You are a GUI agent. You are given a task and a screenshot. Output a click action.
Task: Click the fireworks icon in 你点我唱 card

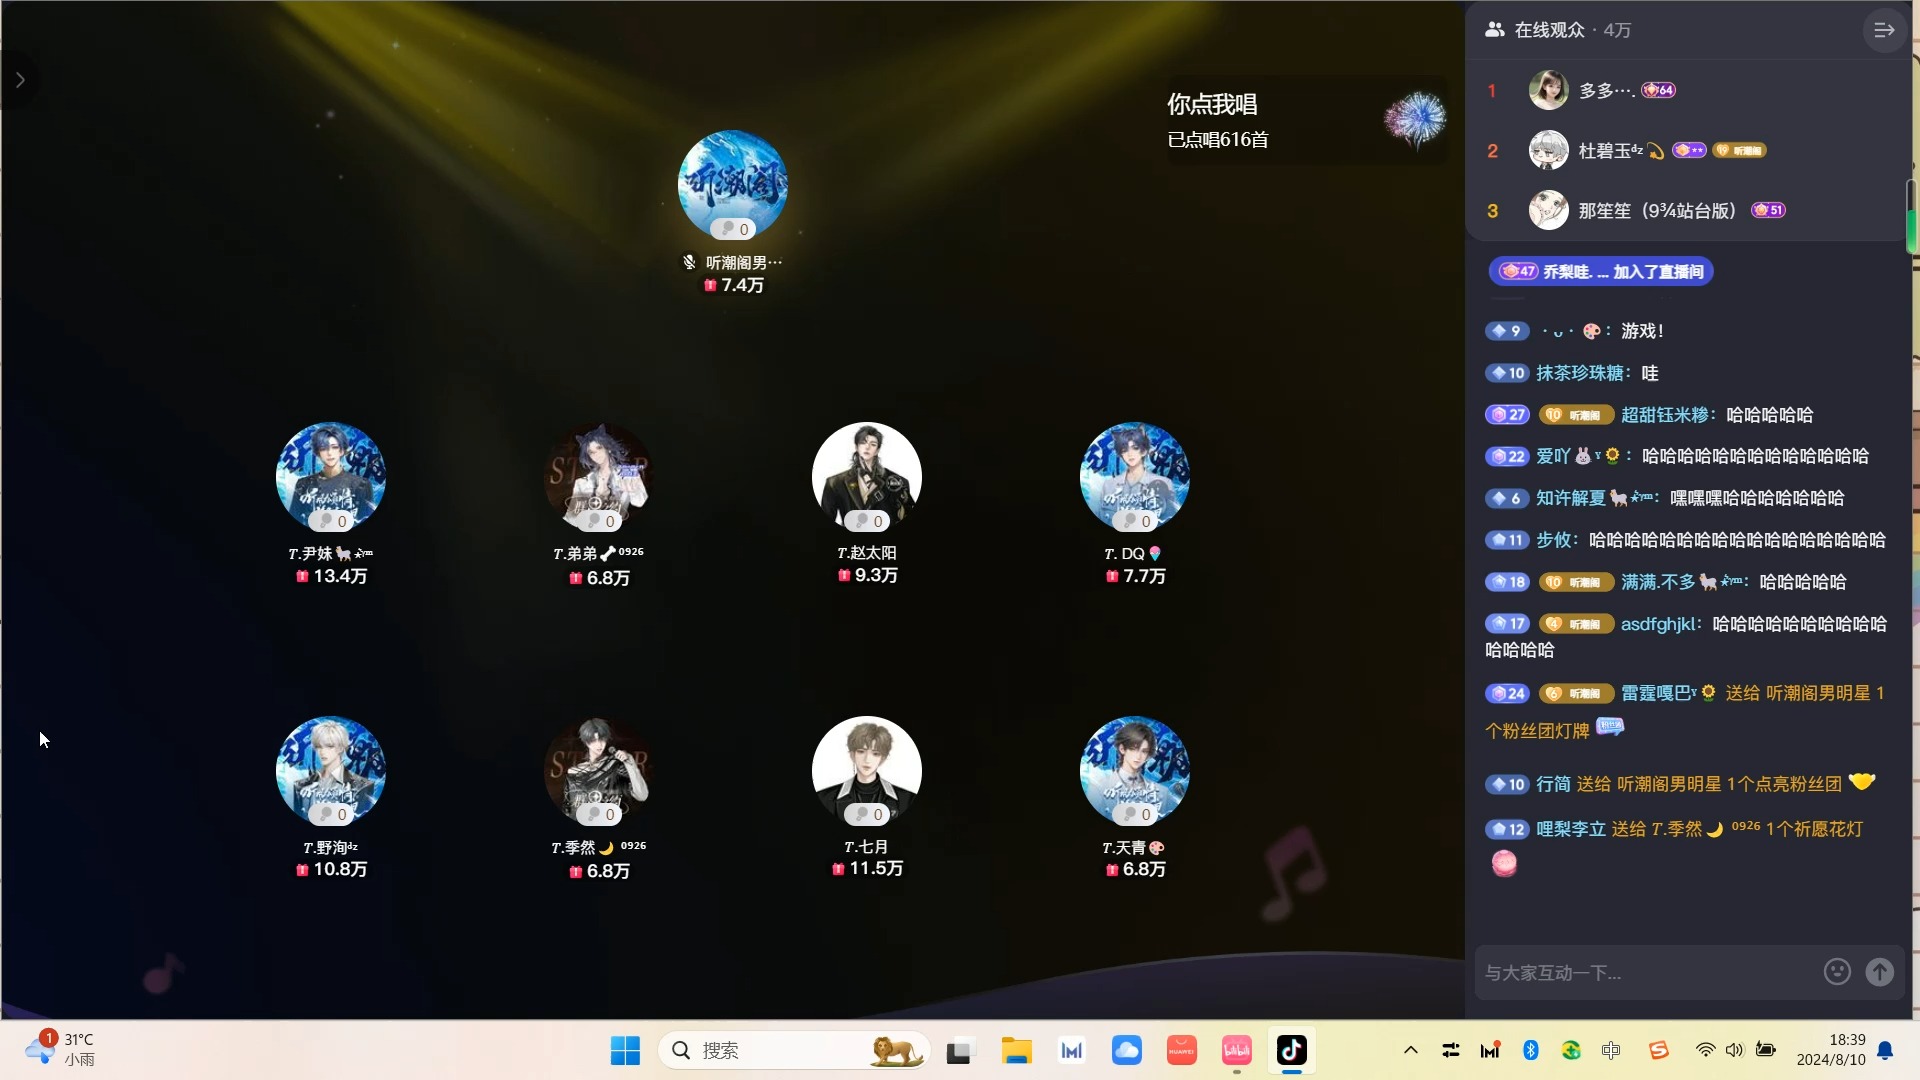pyautogui.click(x=1415, y=119)
